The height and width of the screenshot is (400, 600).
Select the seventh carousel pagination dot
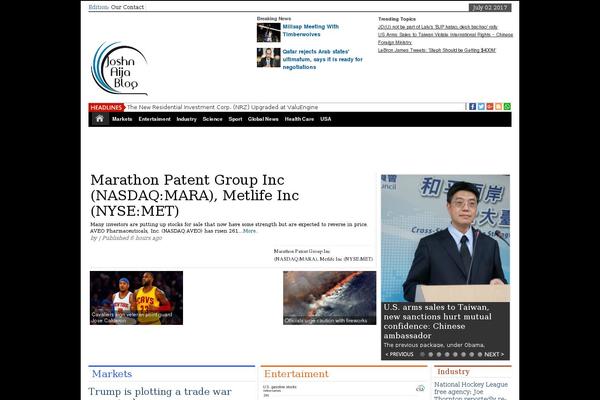pos(471,354)
